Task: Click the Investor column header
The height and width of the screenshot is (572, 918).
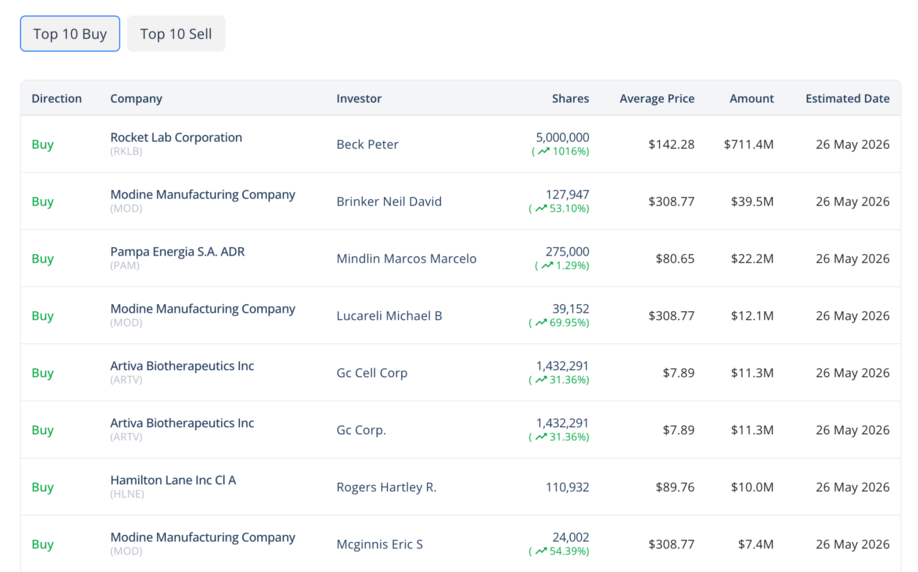Action: point(359,98)
